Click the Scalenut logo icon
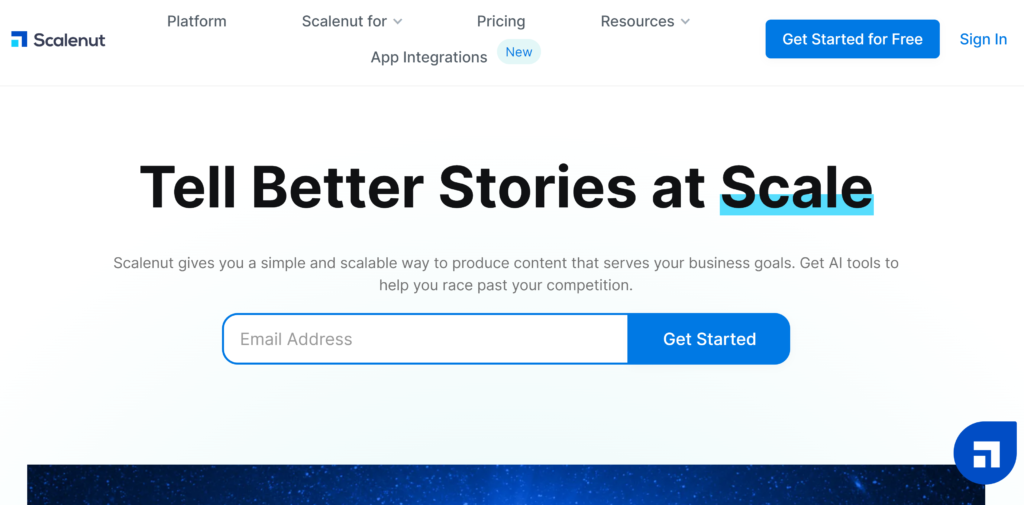The width and height of the screenshot is (1024, 505). click(x=19, y=39)
